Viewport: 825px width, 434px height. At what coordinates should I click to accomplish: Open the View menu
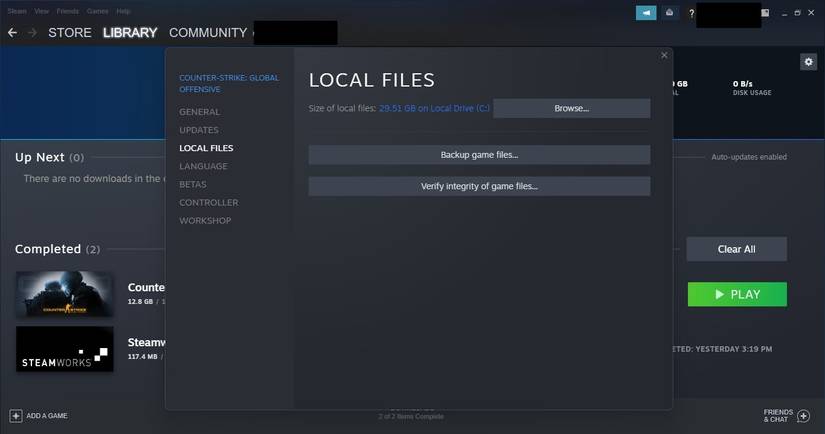pyautogui.click(x=41, y=11)
